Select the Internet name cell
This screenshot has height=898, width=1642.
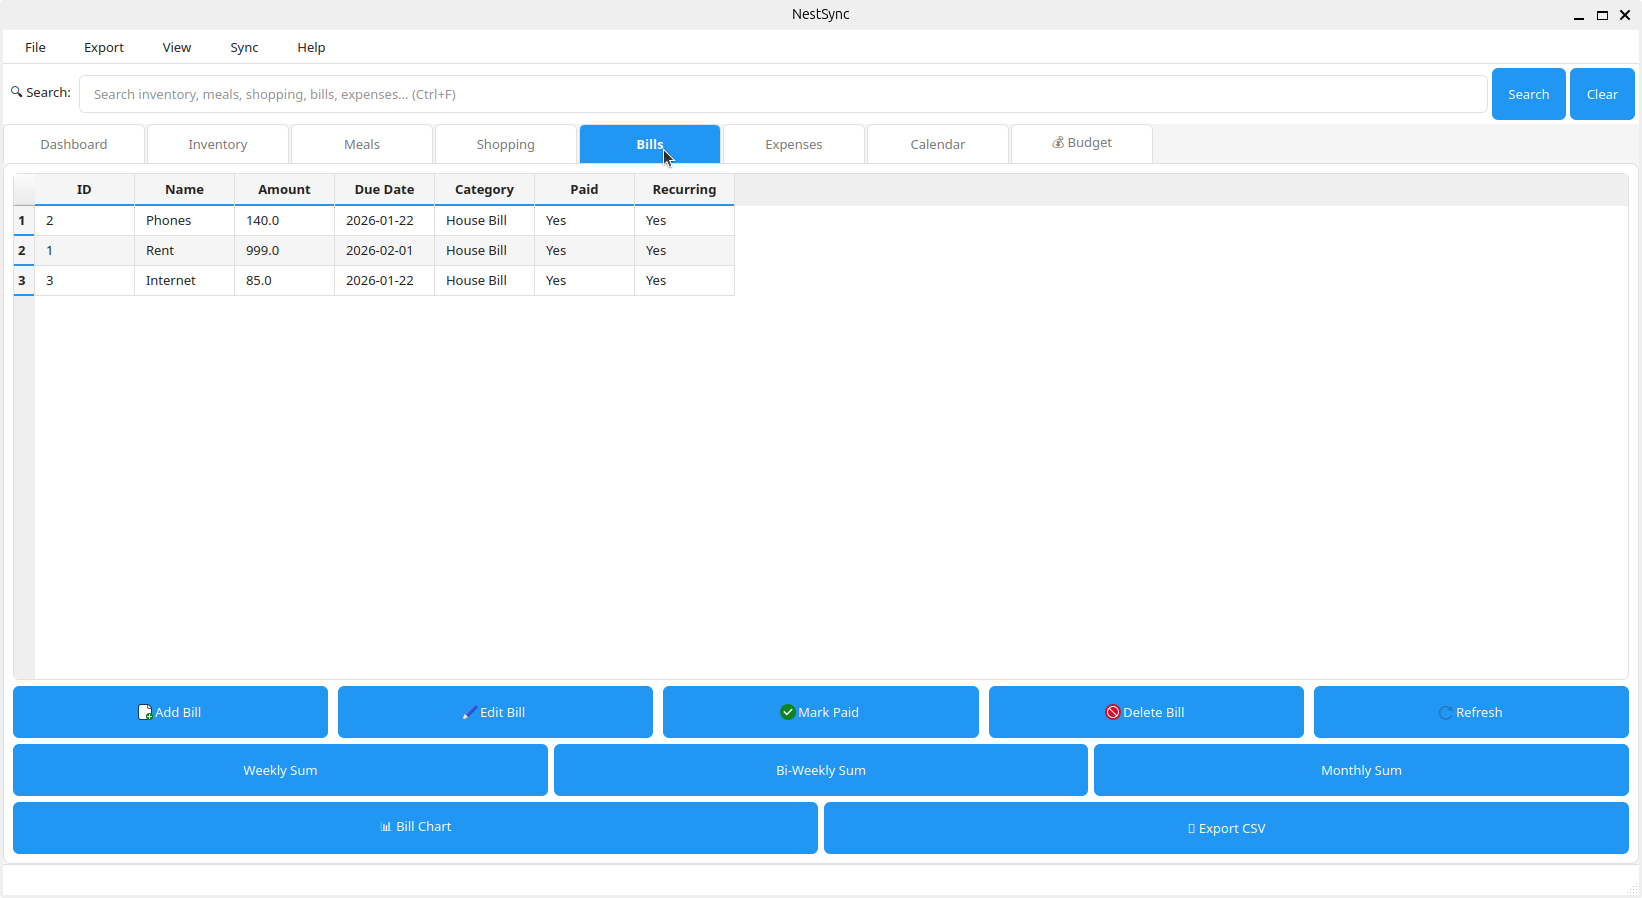184,280
